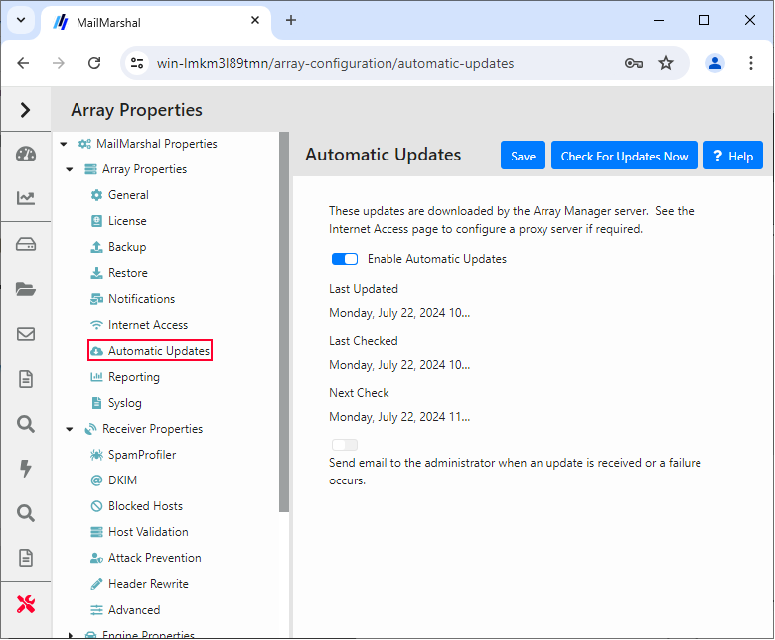View site information icon in address bar
775x640 pixels.
coord(137,63)
